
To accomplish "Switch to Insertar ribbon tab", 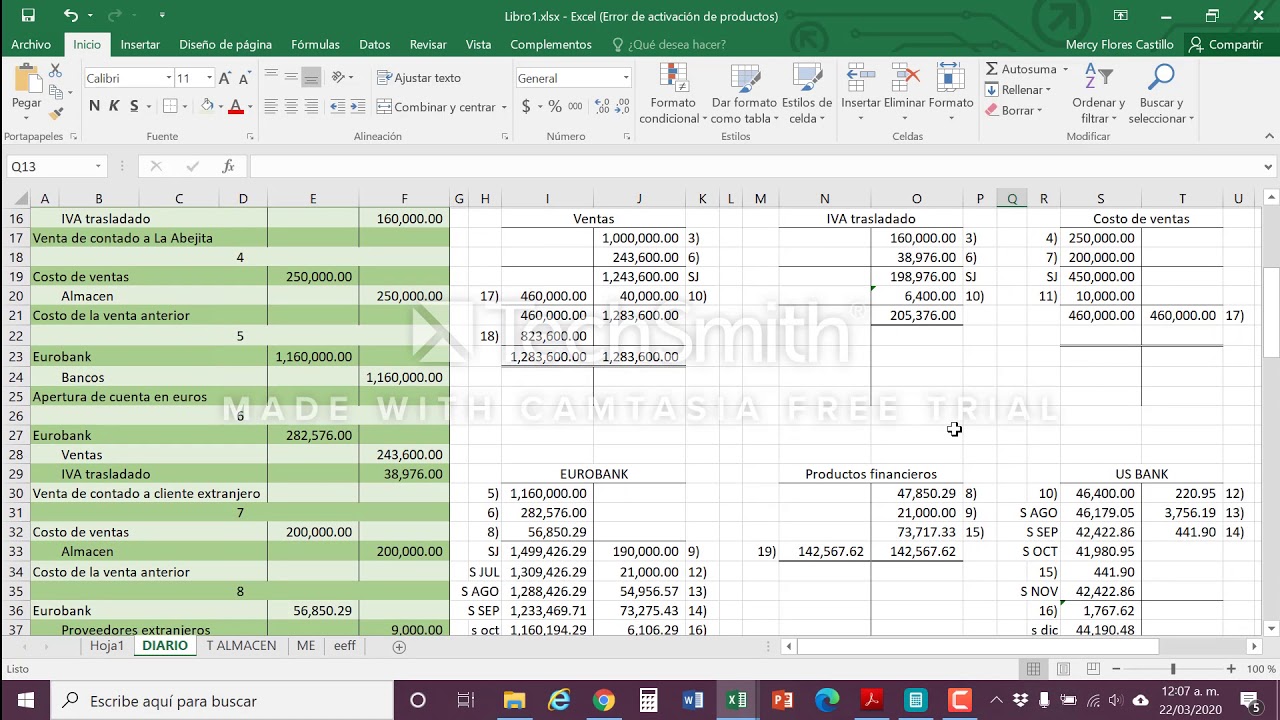I will click(140, 45).
